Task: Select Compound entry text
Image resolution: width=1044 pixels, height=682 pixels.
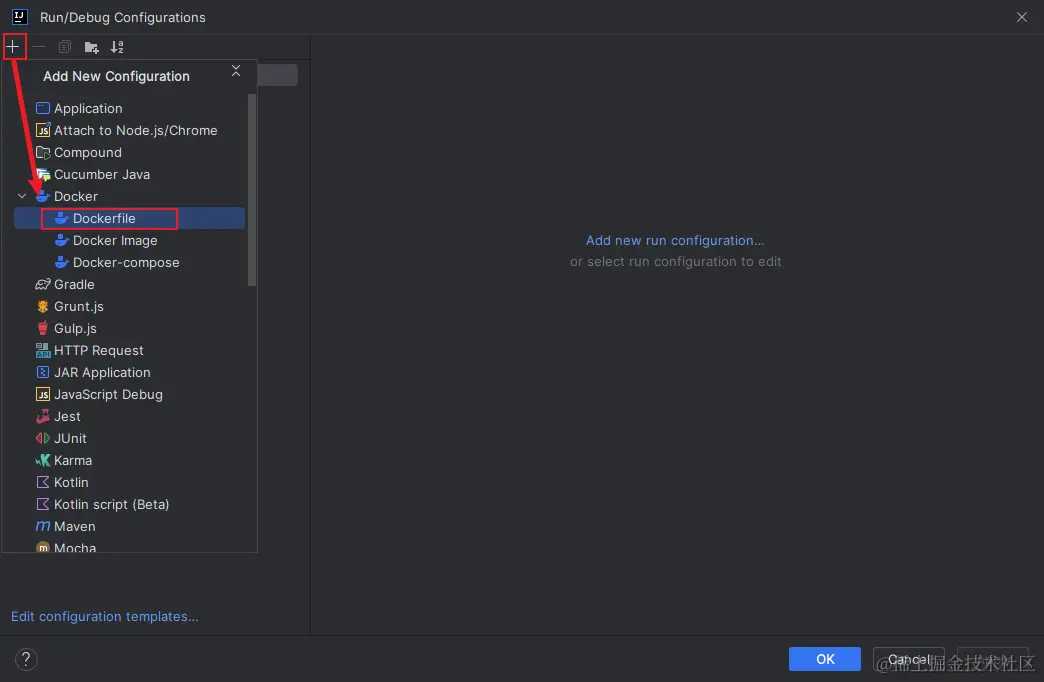Action: [x=88, y=153]
